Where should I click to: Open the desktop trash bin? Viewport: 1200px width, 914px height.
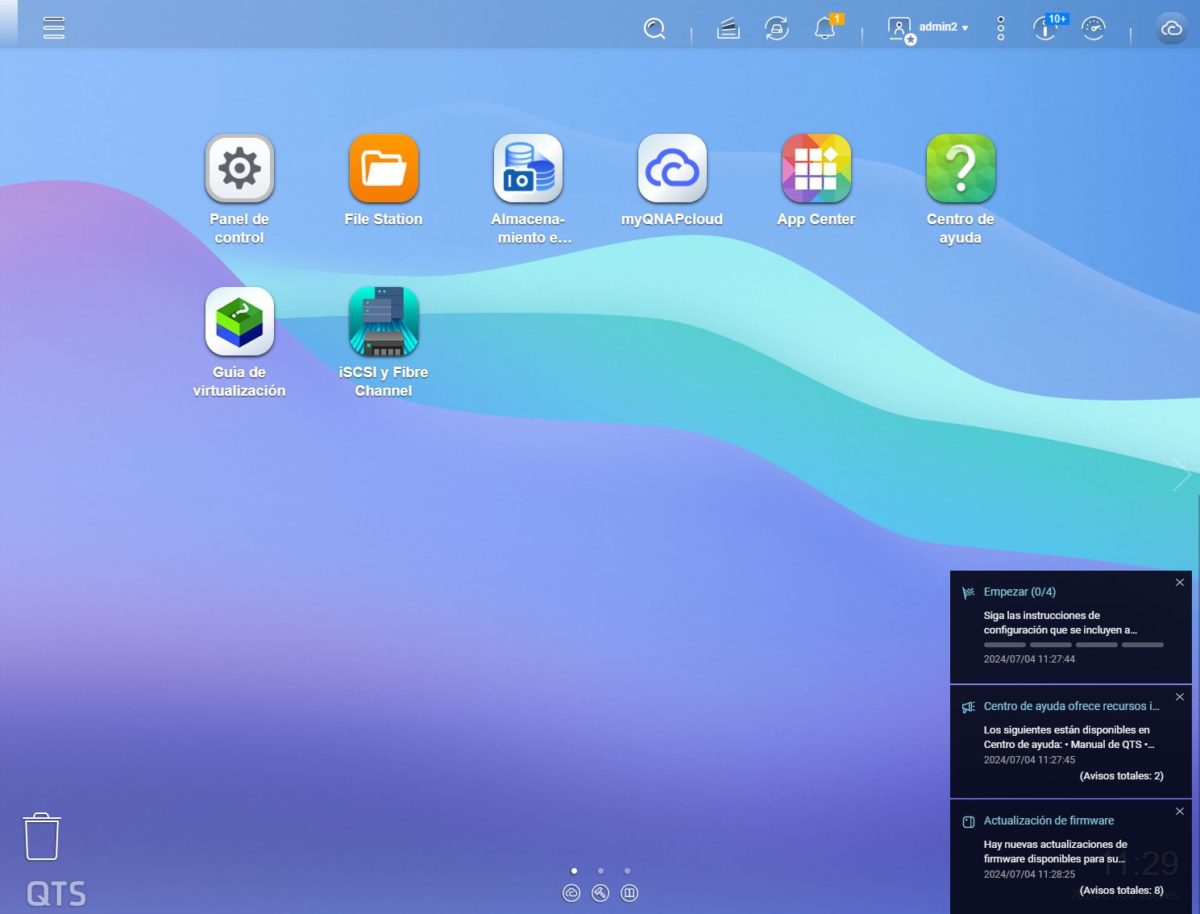click(x=42, y=836)
